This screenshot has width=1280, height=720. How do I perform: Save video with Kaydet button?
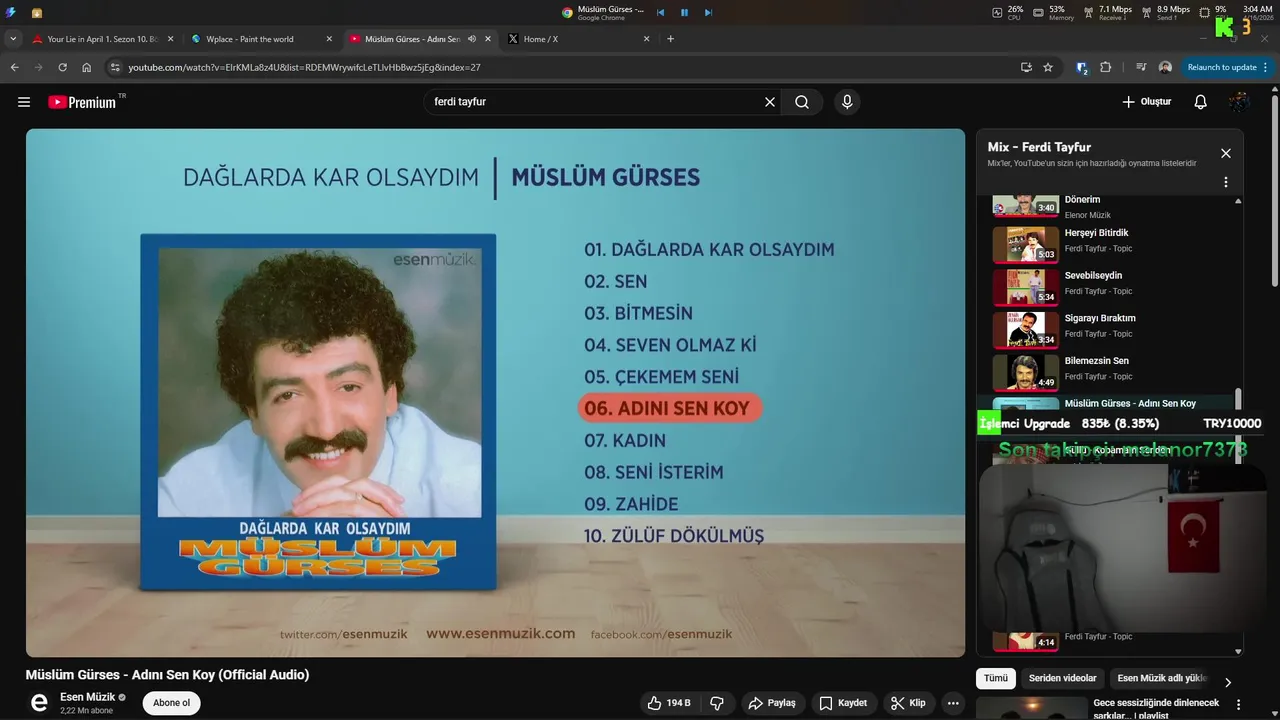point(843,703)
